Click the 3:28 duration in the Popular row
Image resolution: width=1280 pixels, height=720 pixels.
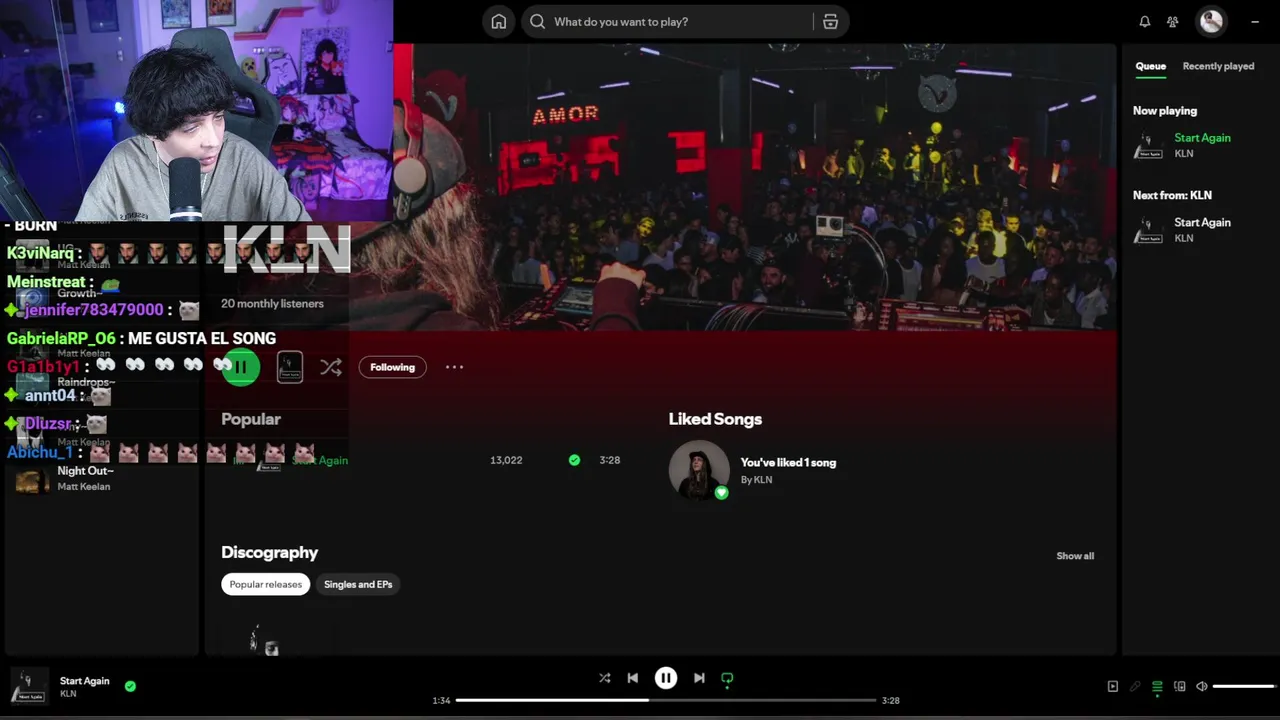click(610, 460)
